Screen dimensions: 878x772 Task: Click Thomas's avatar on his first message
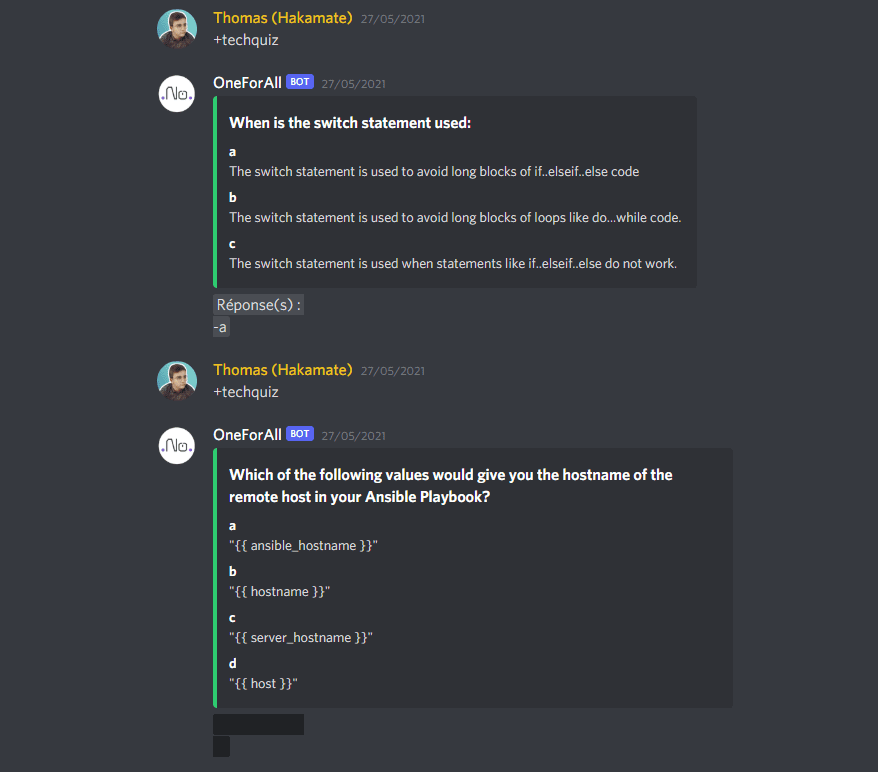pos(177,28)
